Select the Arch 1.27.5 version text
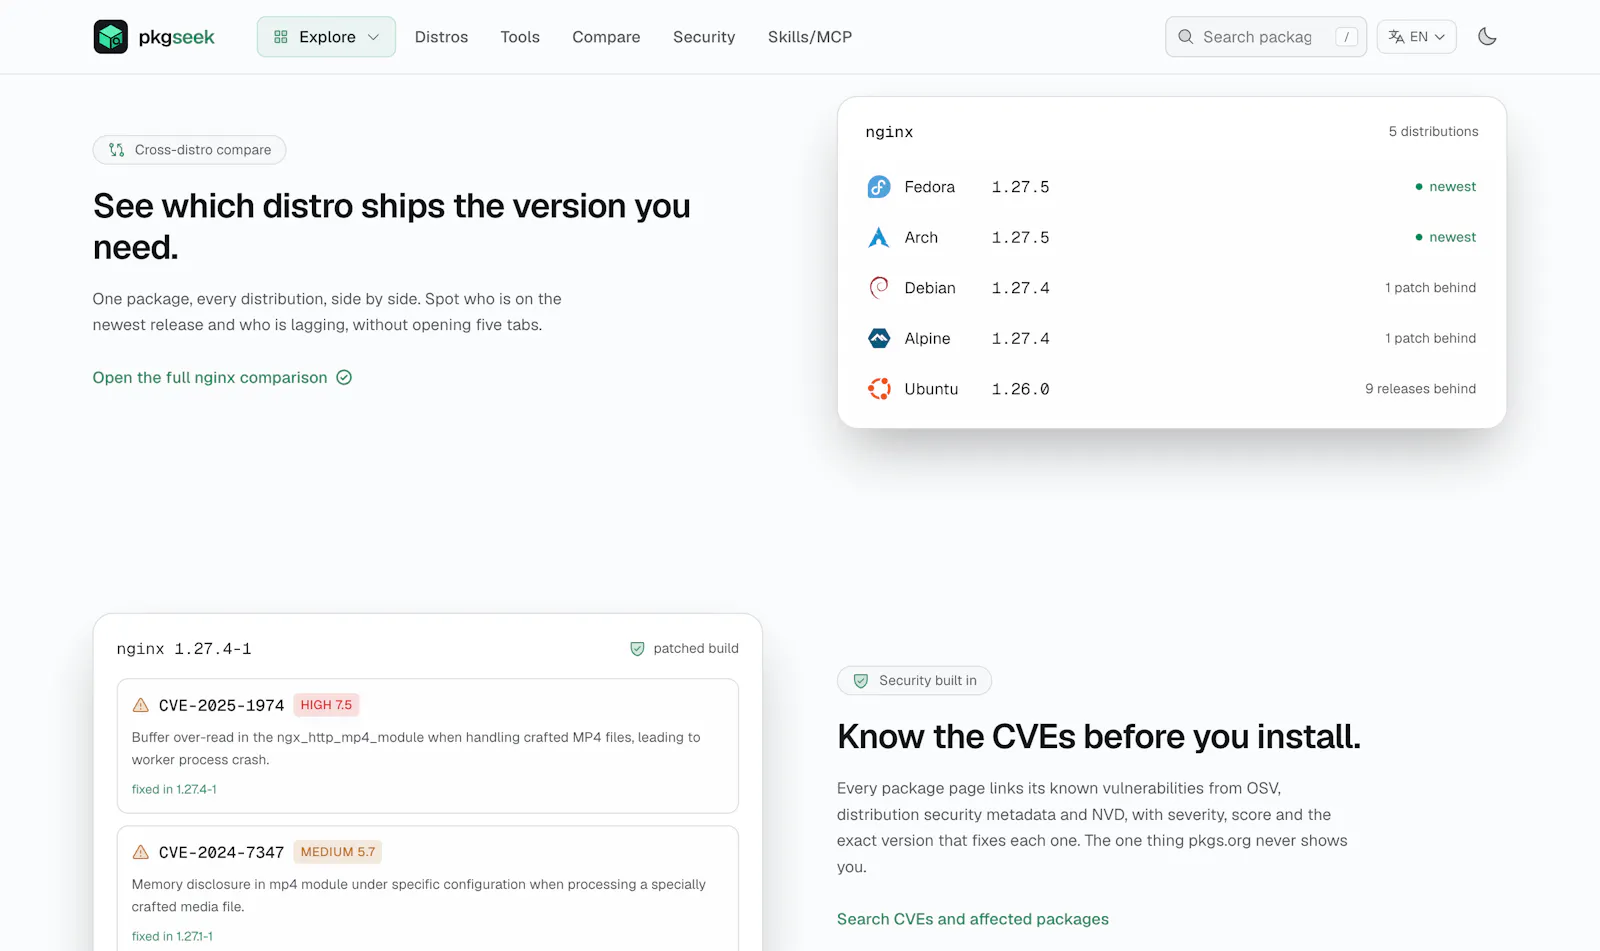 coord(1020,237)
